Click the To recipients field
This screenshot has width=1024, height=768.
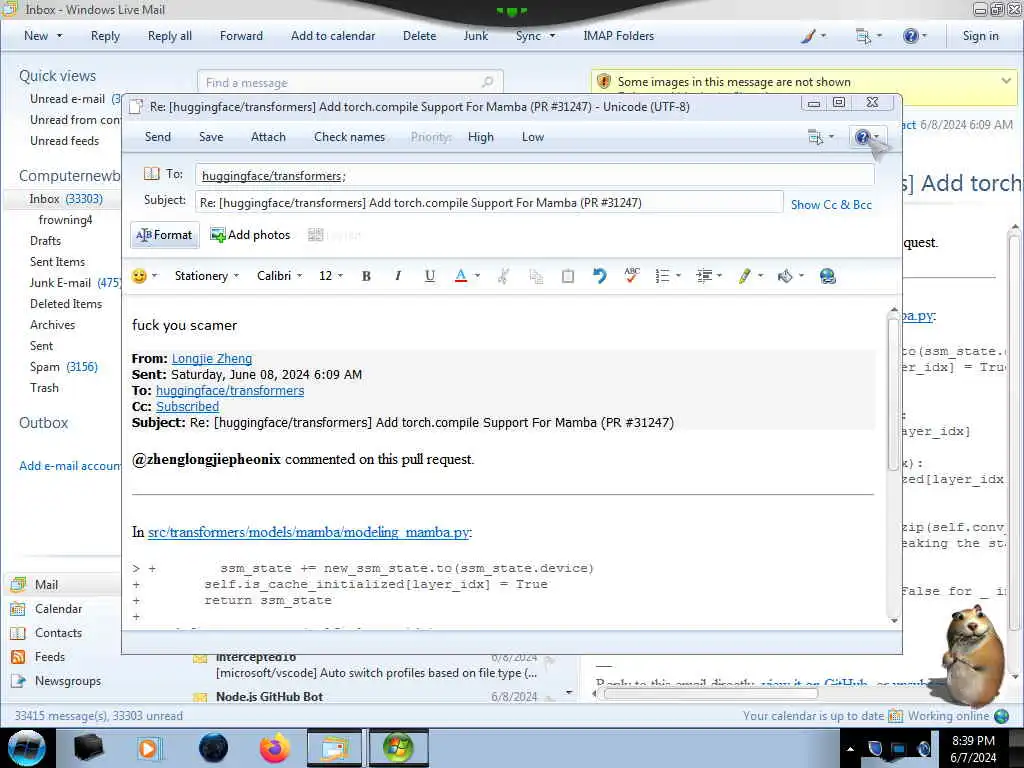[534, 176]
